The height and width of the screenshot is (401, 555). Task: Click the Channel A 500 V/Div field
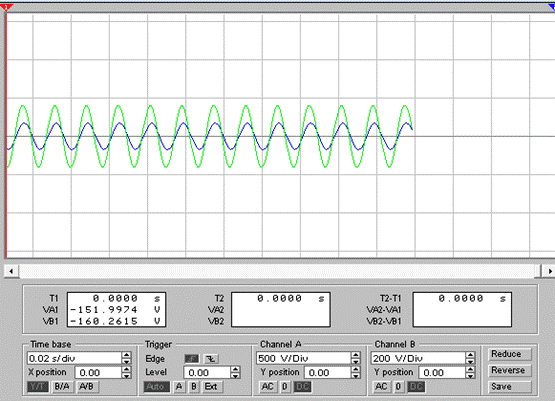click(303, 359)
